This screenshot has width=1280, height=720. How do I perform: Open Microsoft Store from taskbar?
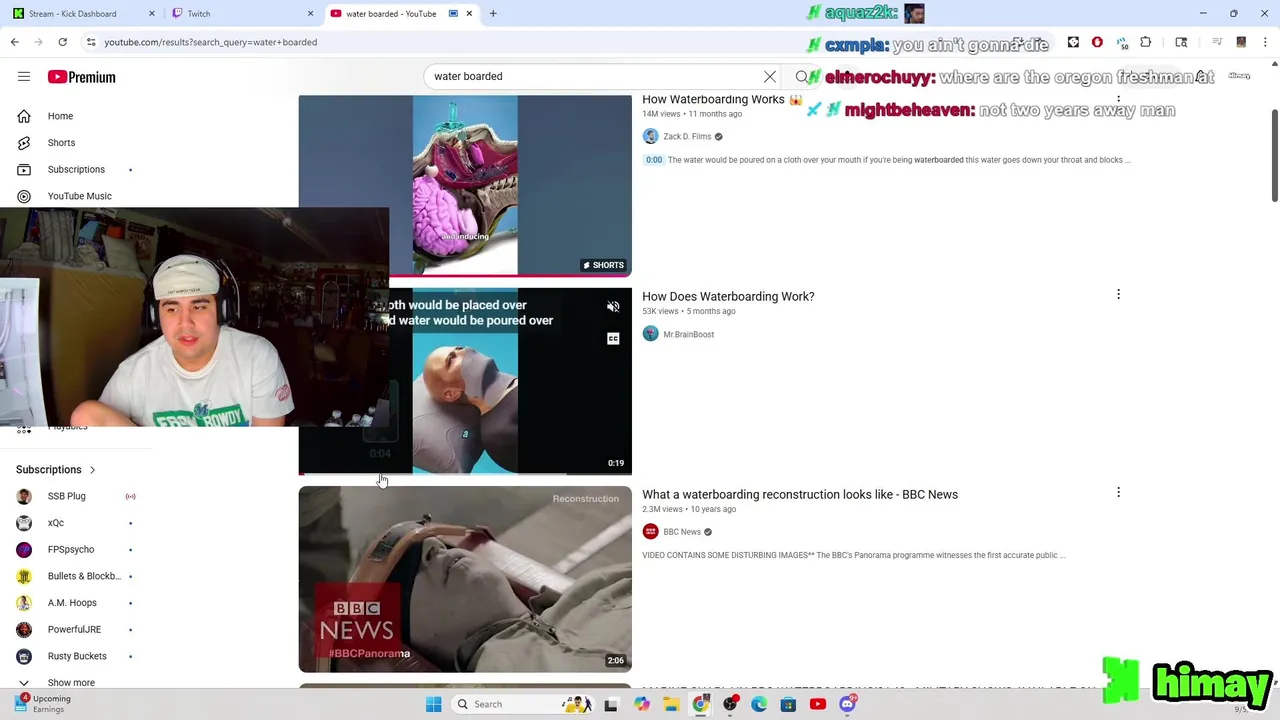(x=788, y=704)
